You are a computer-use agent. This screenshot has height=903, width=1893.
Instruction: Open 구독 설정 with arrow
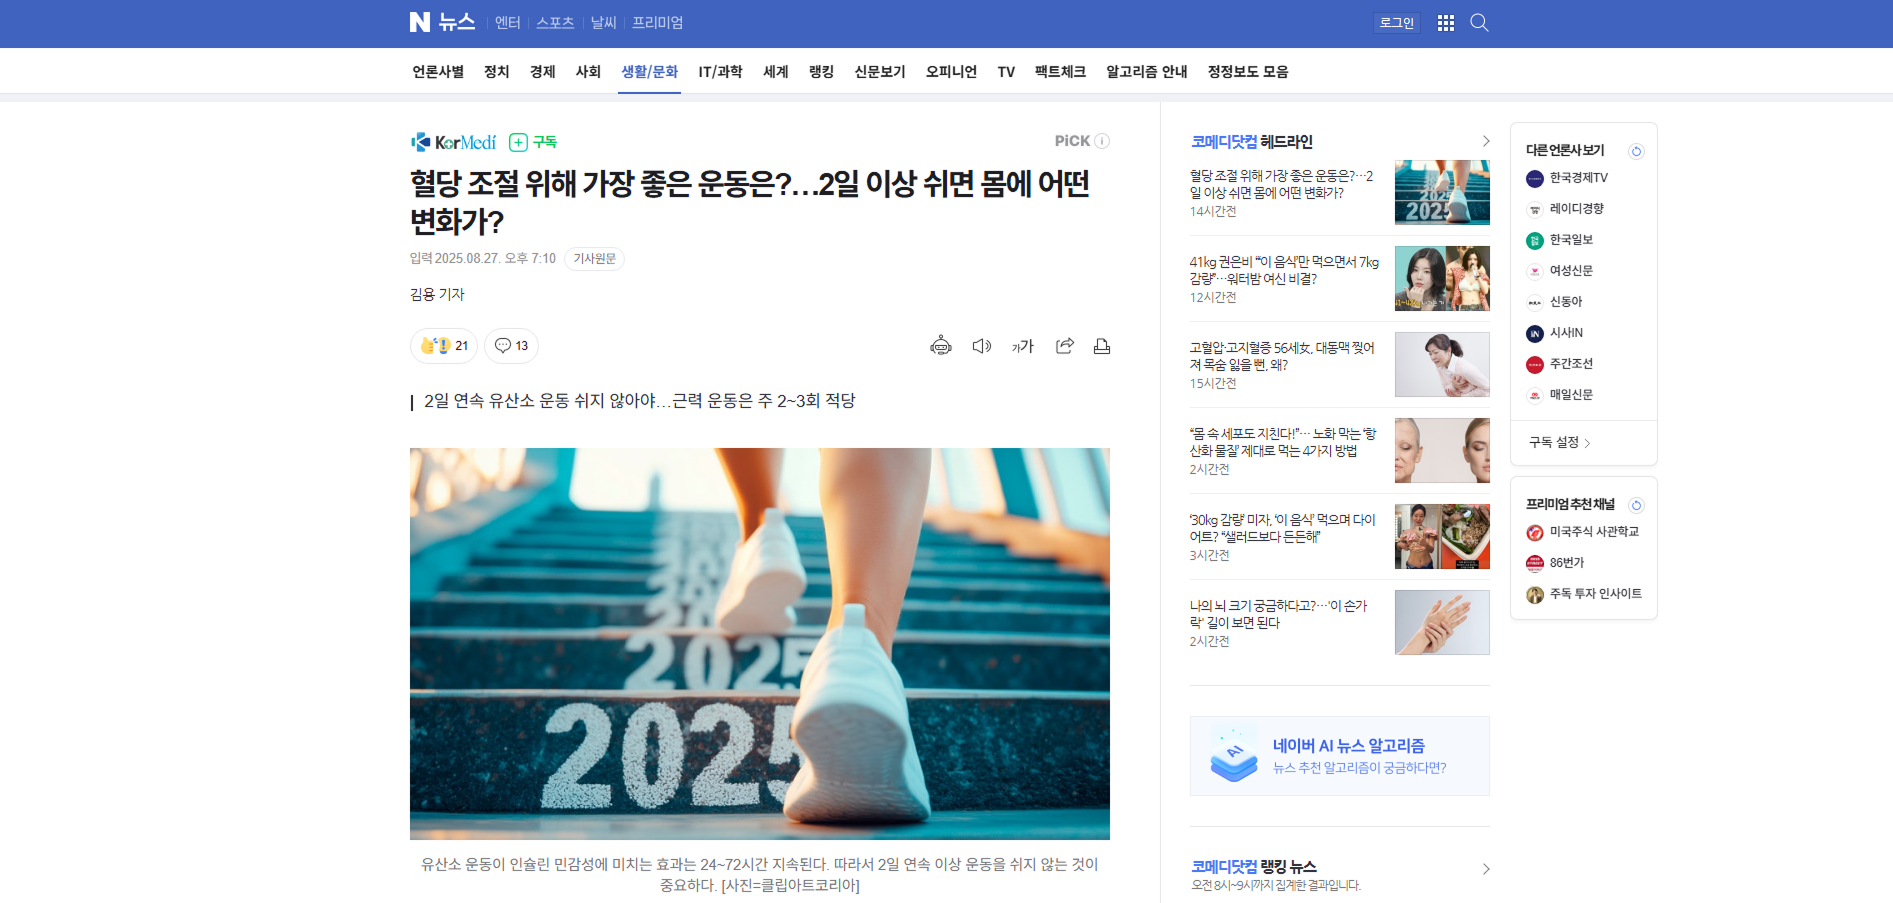point(1559,442)
